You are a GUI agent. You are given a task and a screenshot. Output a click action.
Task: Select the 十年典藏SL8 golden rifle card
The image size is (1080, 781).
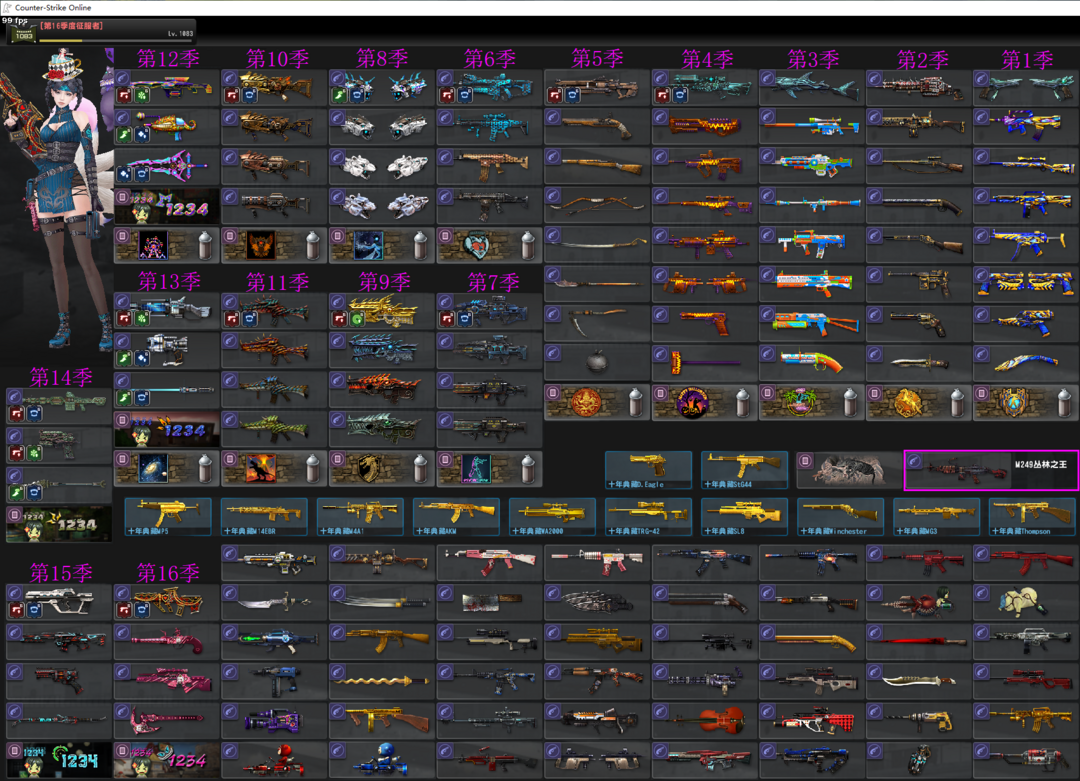[x=744, y=517]
